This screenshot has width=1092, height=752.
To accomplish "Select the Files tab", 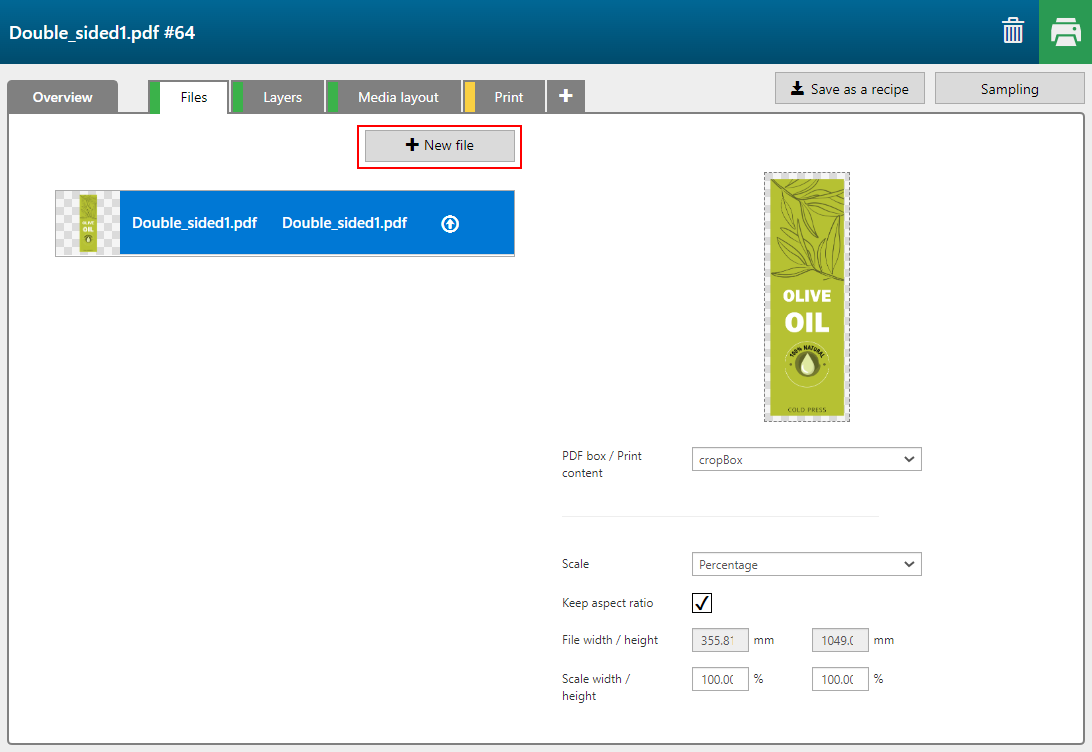I will click(194, 97).
